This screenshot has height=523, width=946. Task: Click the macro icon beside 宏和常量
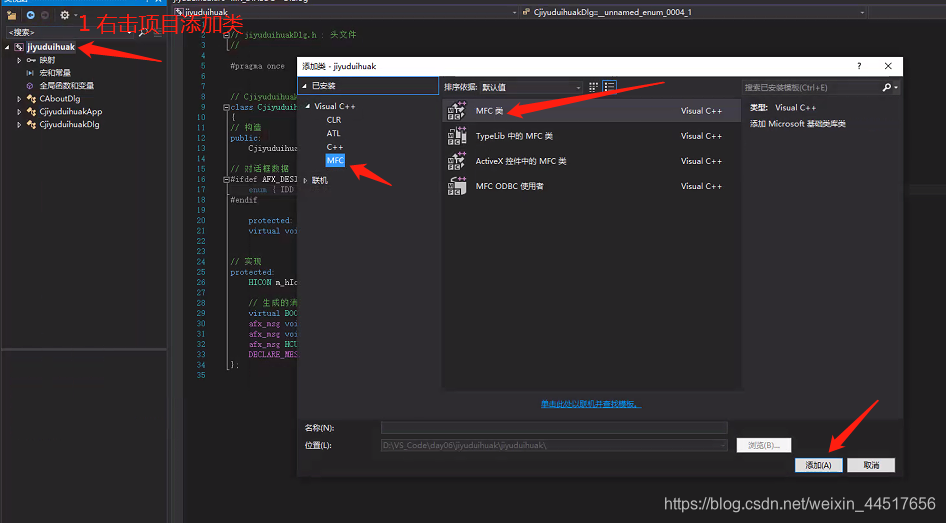(x=30, y=73)
